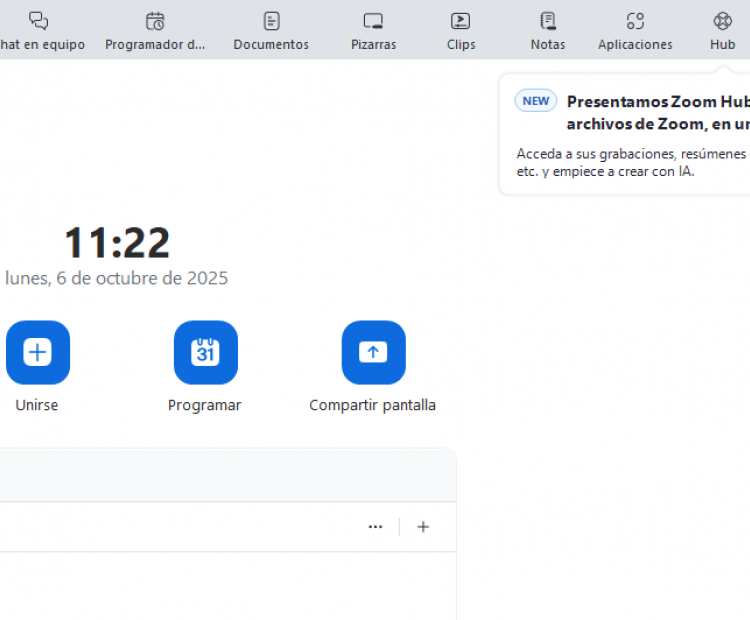Click the NEW badge in Hub tooltip
750x620 pixels.
coord(536,101)
